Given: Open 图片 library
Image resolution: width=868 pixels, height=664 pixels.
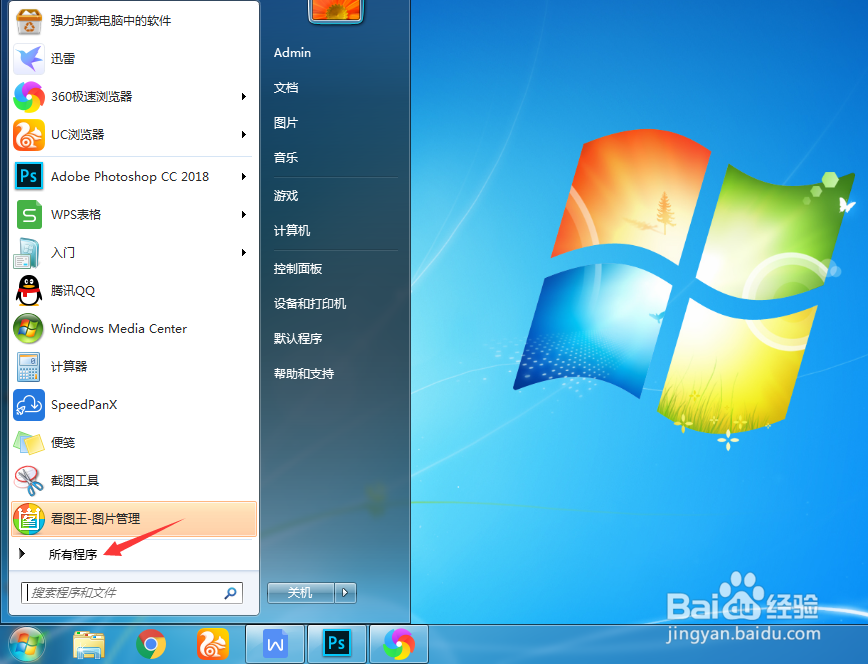Looking at the screenshot, I should tap(286, 122).
